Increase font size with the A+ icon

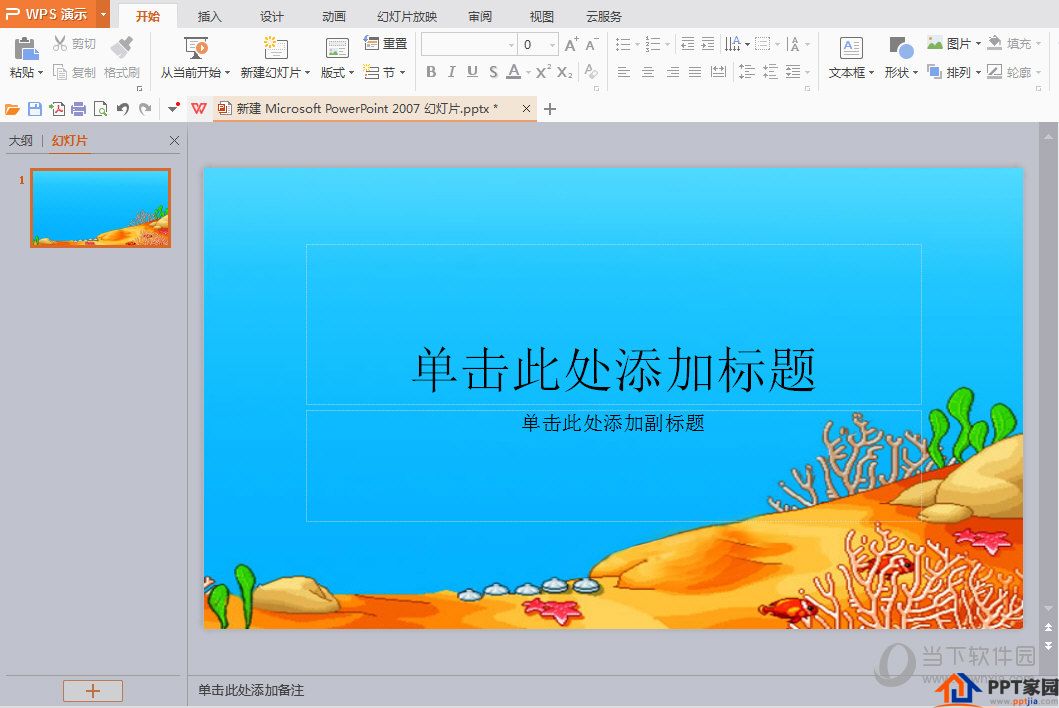[x=571, y=45]
